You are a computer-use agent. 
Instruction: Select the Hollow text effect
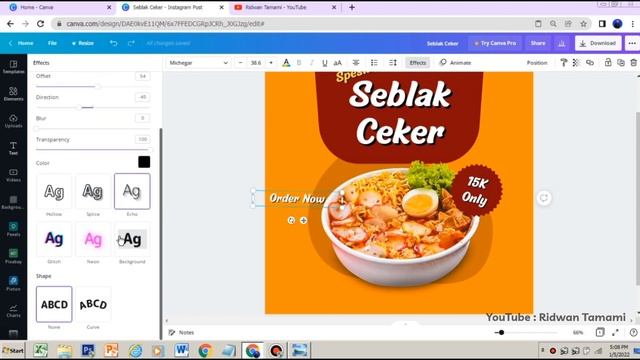pyautogui.click(x=54, y=191)
